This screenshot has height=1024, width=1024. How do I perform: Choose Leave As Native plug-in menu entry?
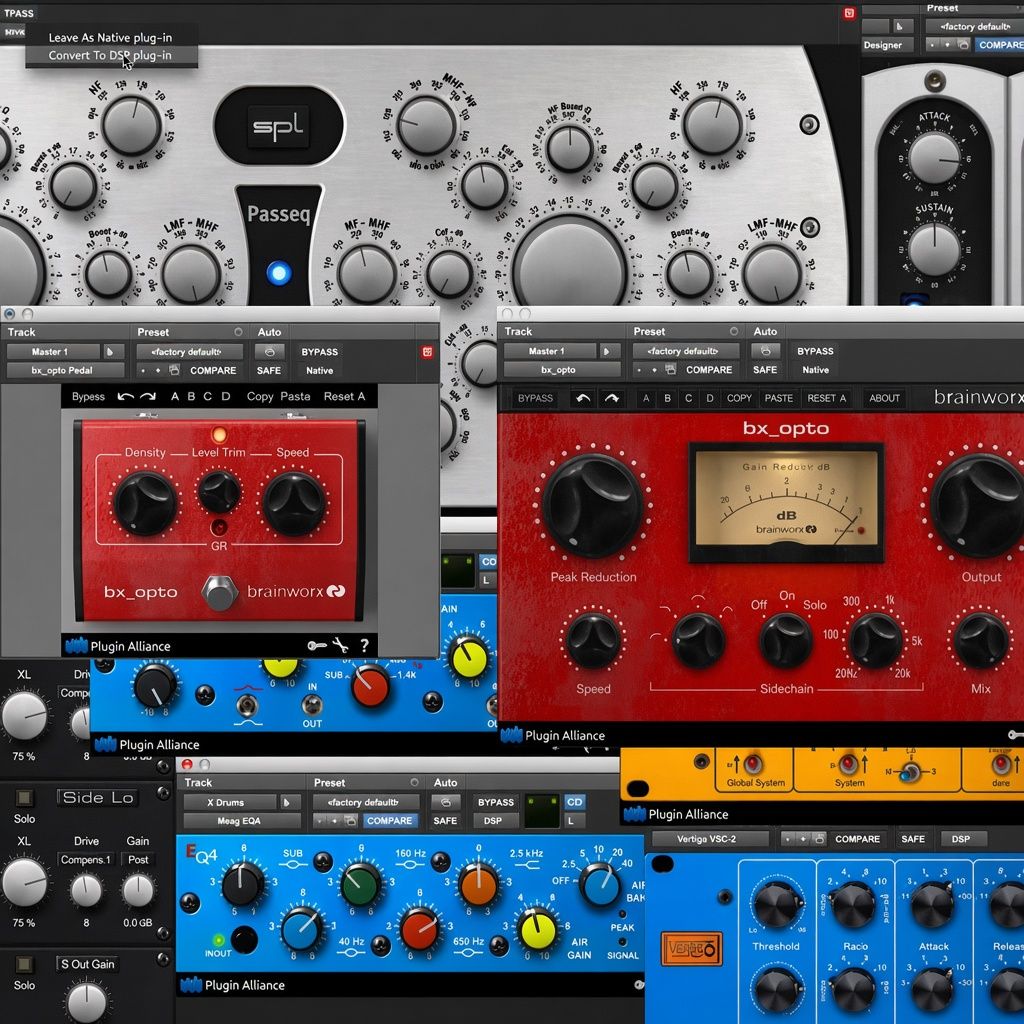click(x=111, y=37)
